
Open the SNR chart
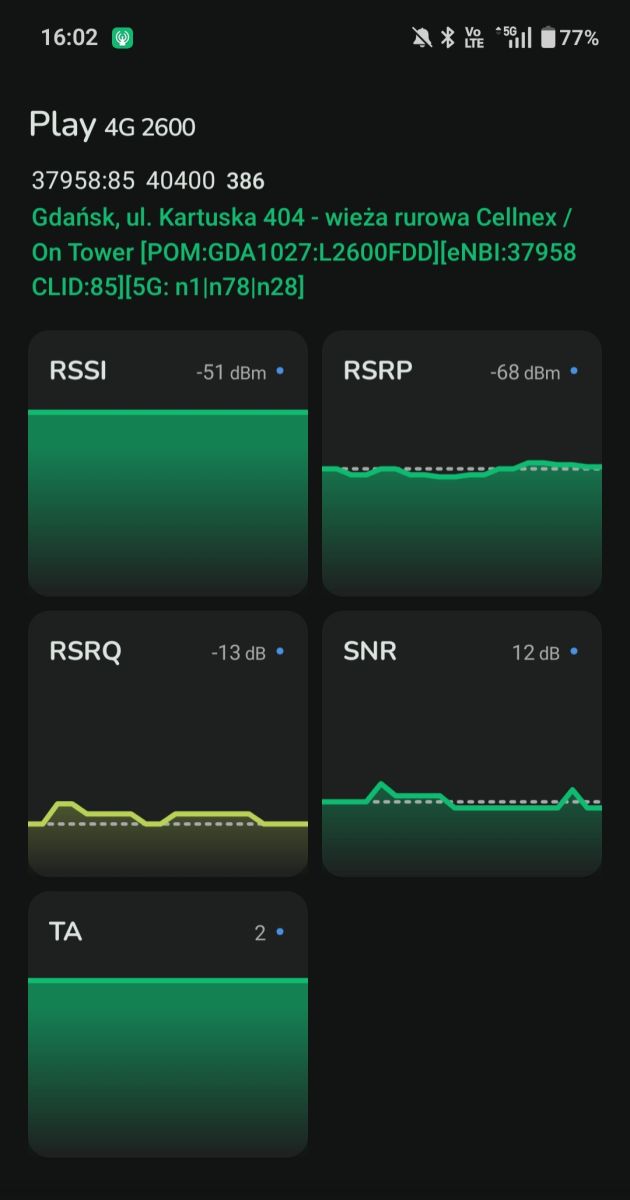pos(462,744)
